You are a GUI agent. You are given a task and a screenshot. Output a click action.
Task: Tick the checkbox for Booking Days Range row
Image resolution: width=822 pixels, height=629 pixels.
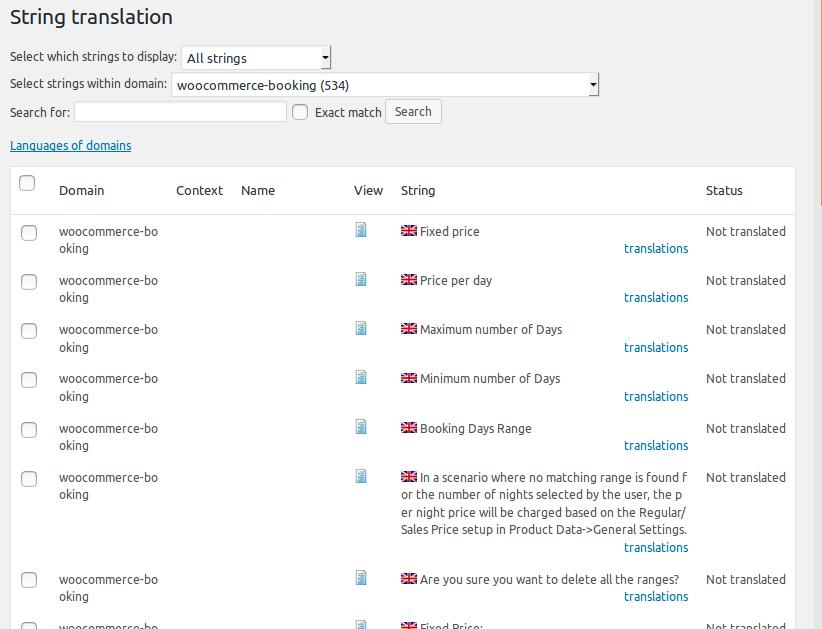point(29,430)
